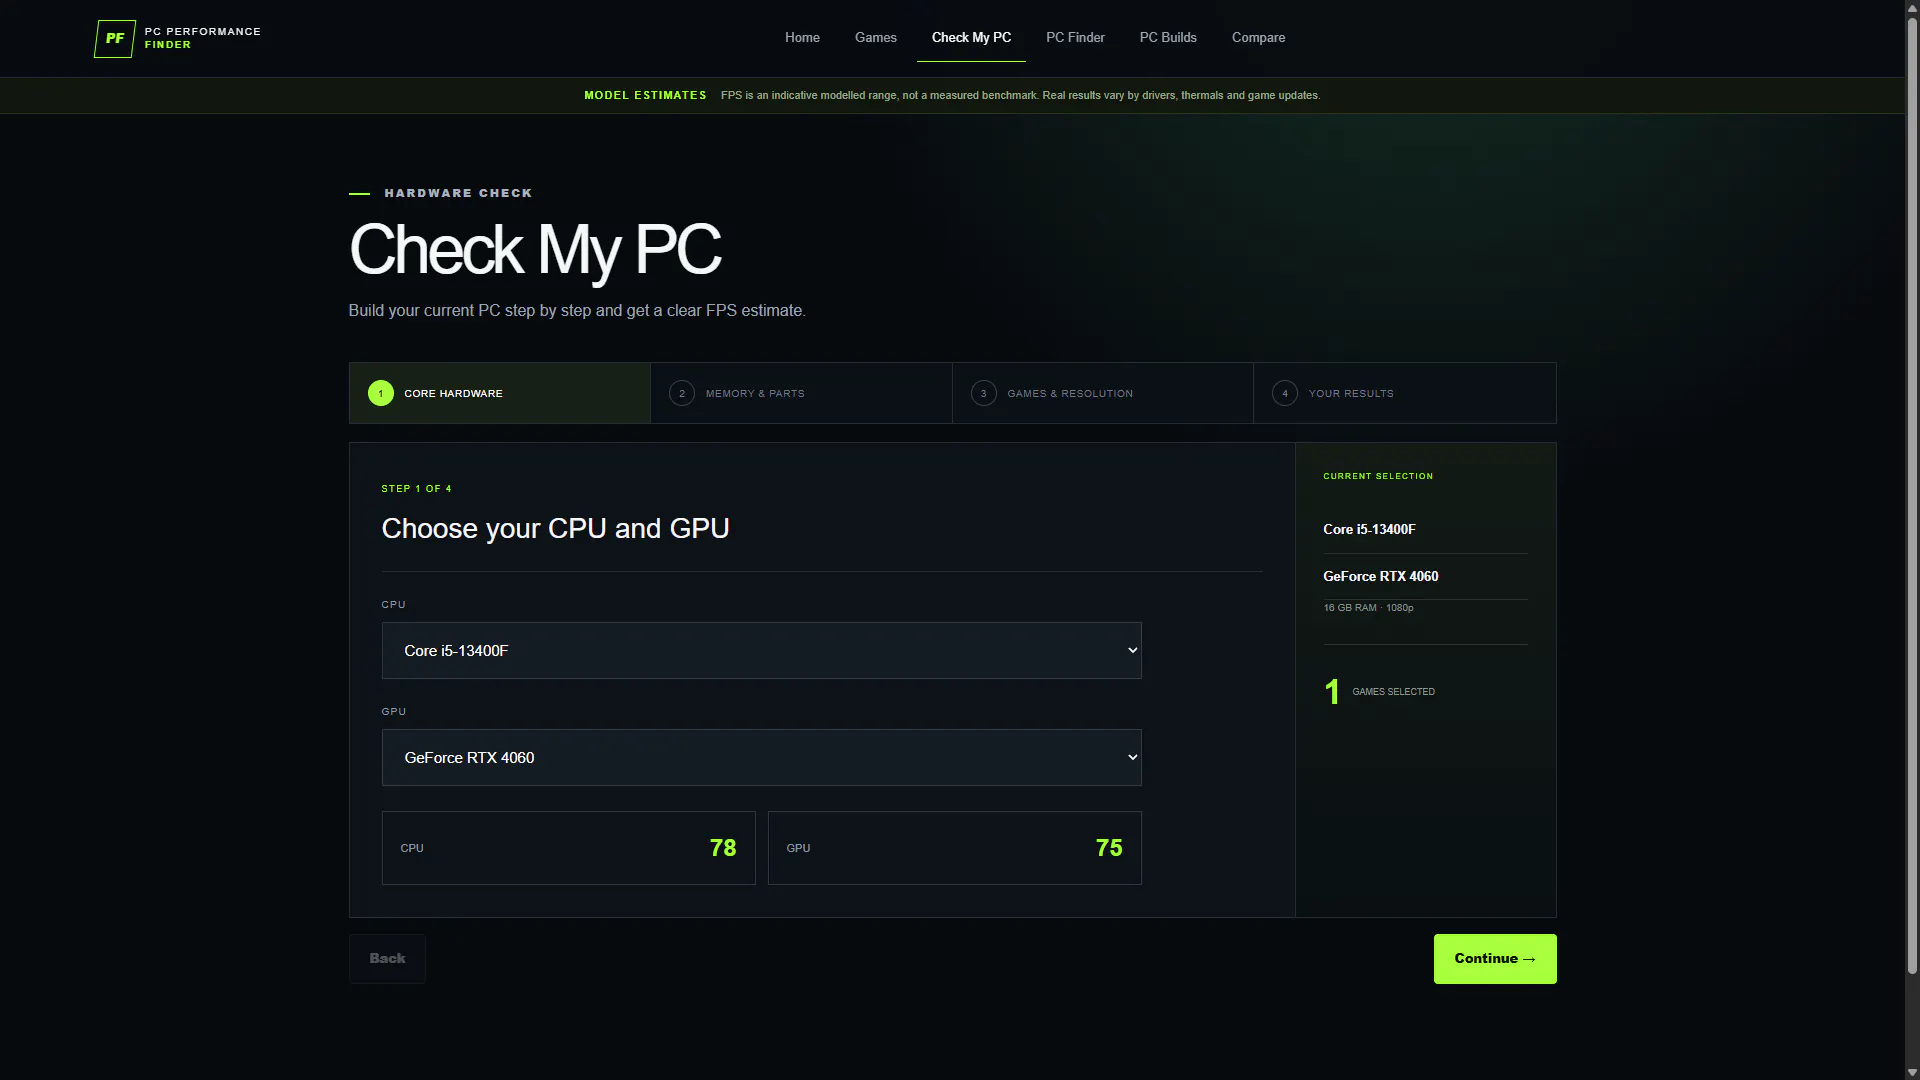The image size is (1920, 1080).
Task: Click the scrollbar up arrow
Action: [x=1912, y=7]
